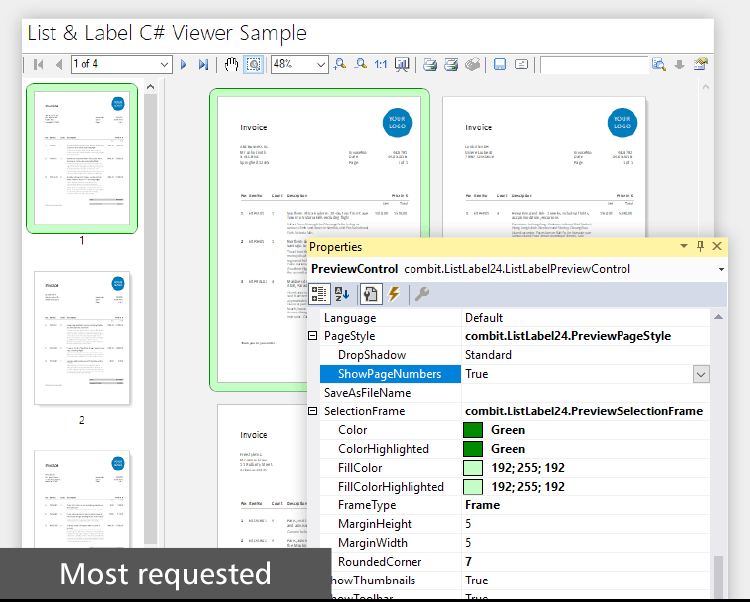The height and width of the screenshot is (602, 750).
Task: Close the Properties panel
Action: pyautogui.click(x=717, y=246)
